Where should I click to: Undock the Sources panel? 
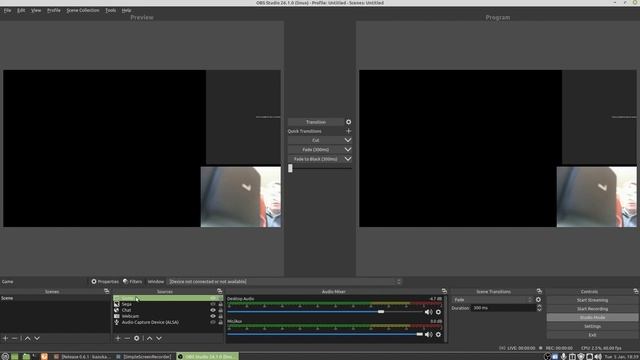[220, 291]
